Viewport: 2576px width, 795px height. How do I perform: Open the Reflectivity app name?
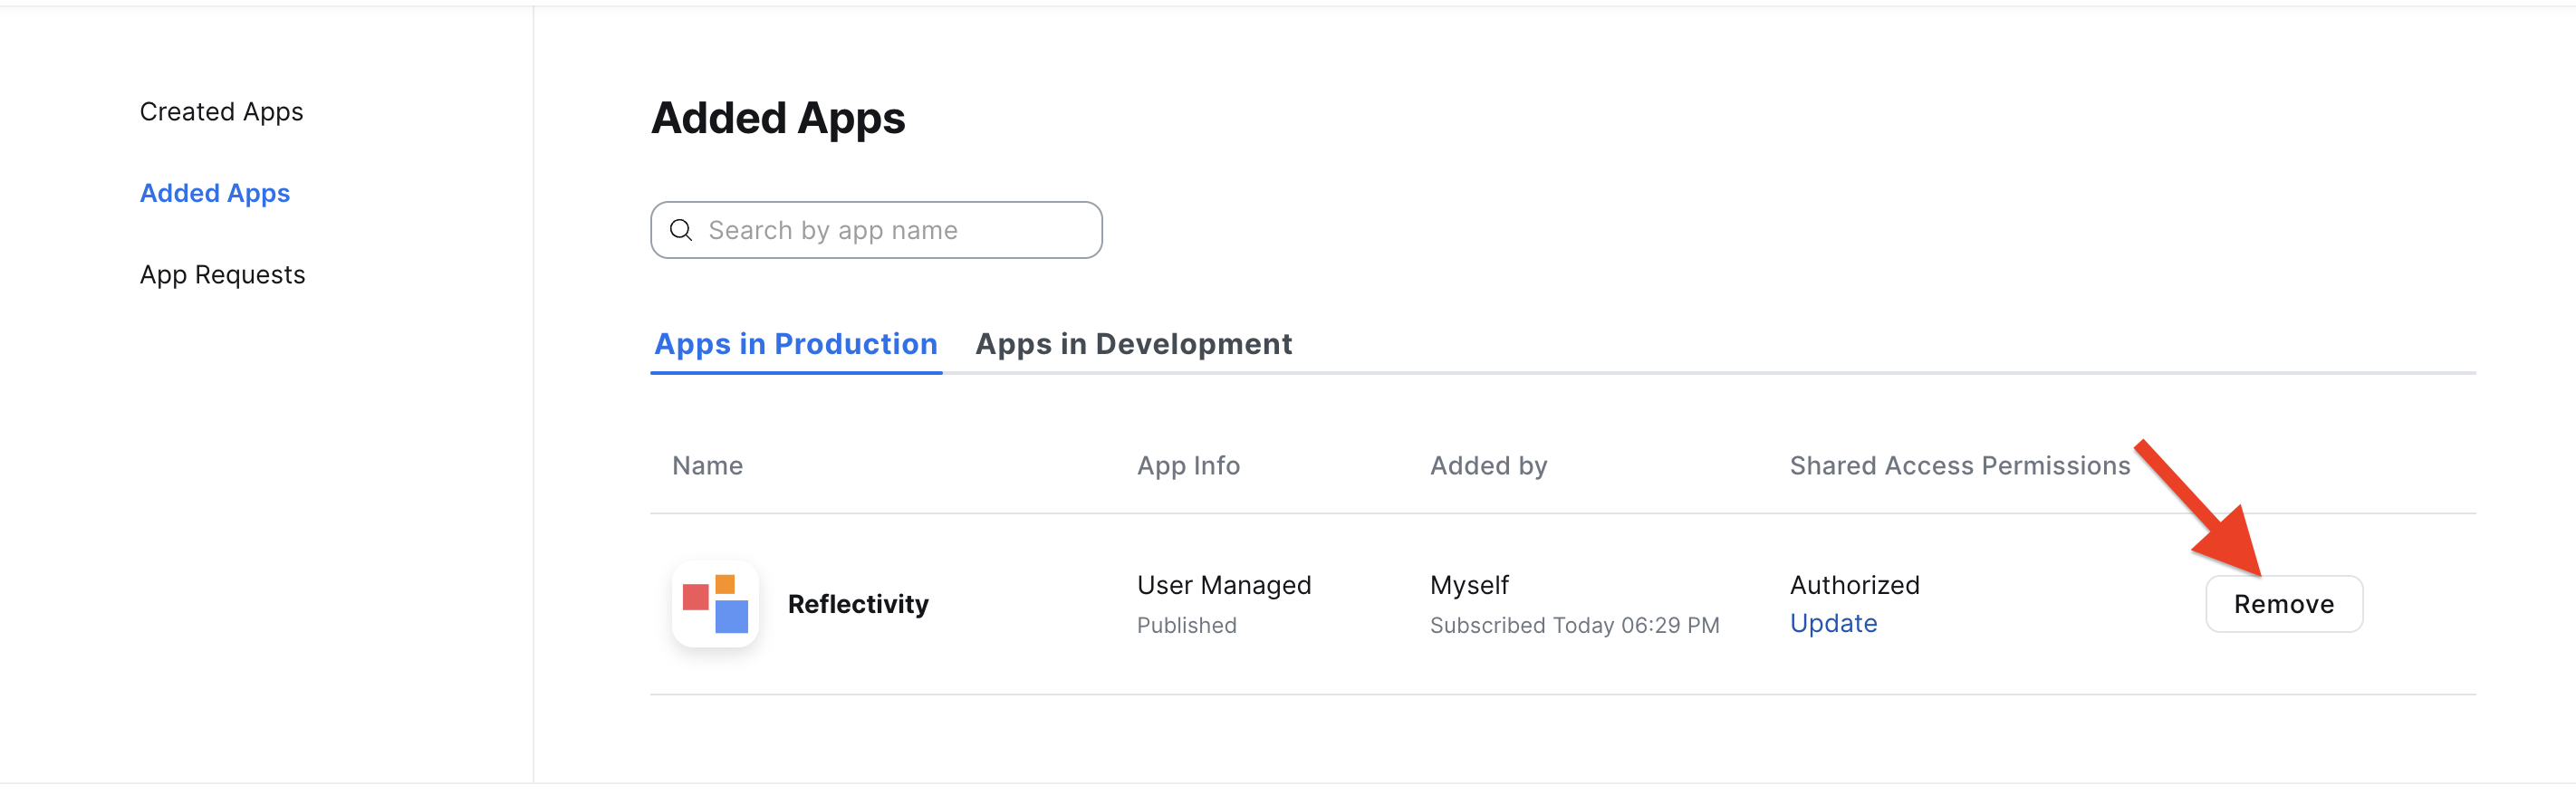tap(858, 604)
